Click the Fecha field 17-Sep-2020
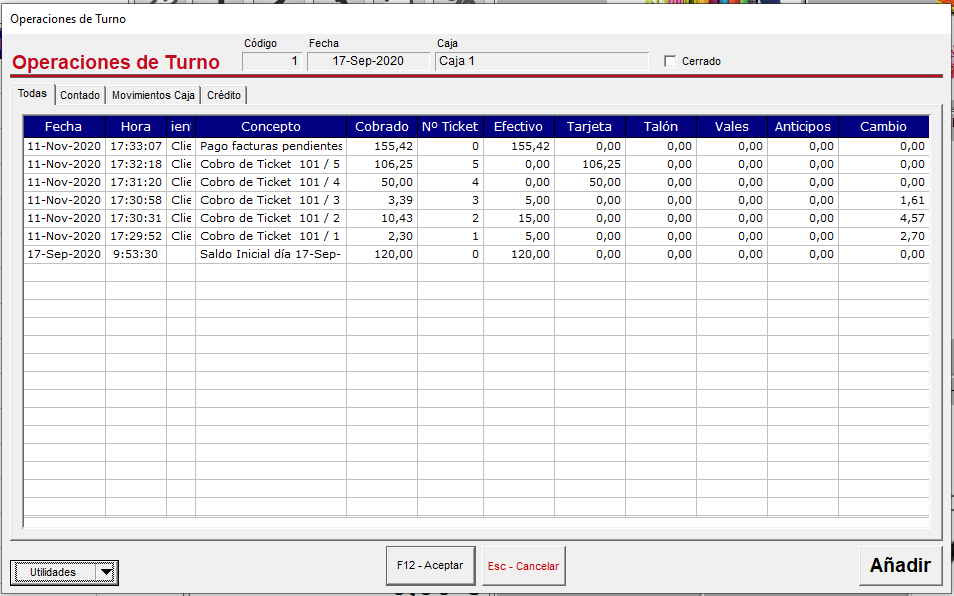The width and height of the screenshot is (954, 596). pyautogui.click(x=368, y=61)
